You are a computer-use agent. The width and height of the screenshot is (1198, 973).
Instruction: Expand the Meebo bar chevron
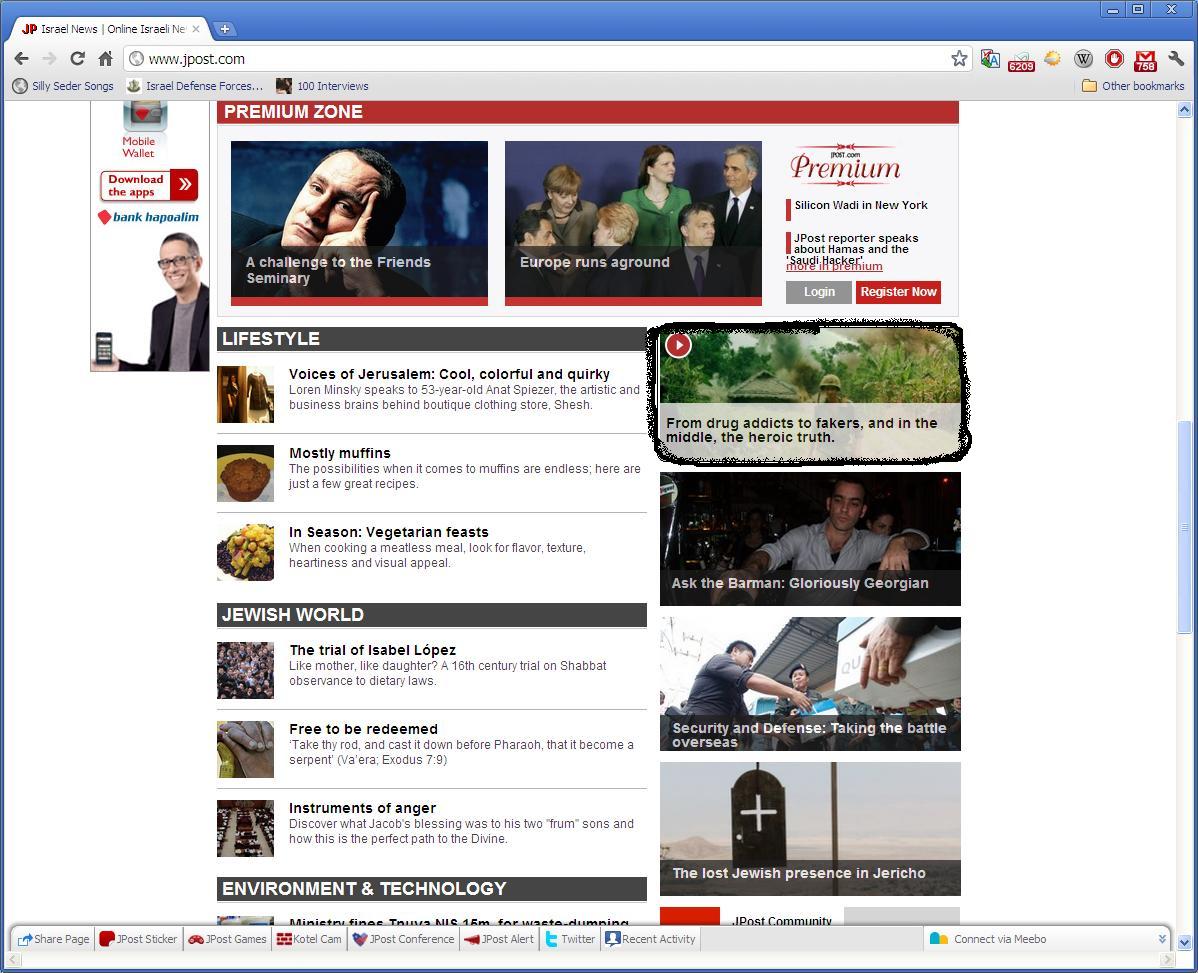[x=1162, y=939]
